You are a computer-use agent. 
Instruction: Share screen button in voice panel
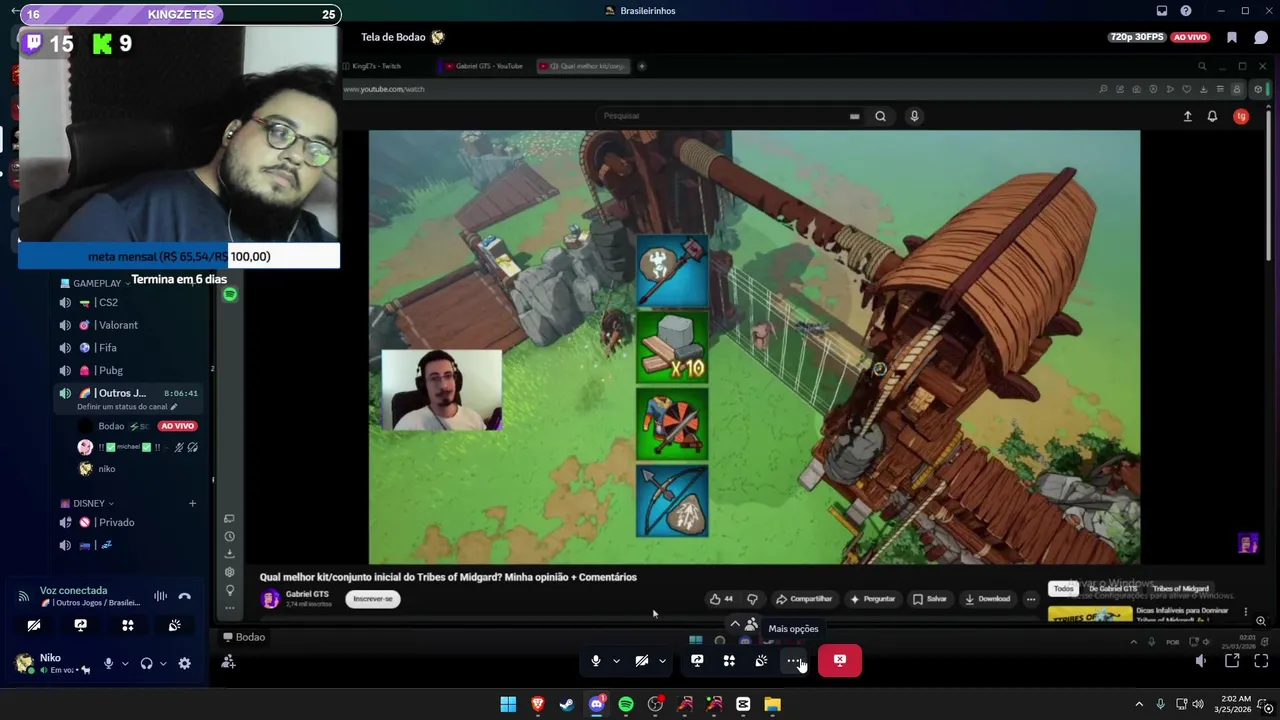[81, 625]
